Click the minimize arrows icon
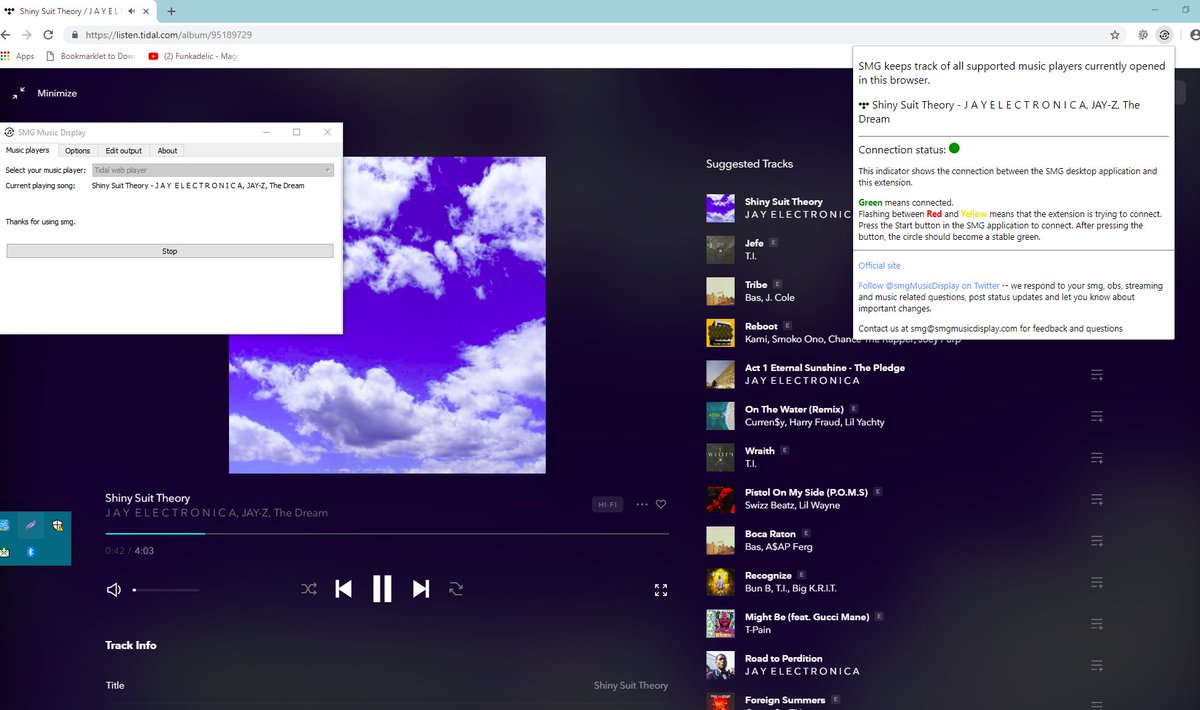 click(x=18, y=93)
